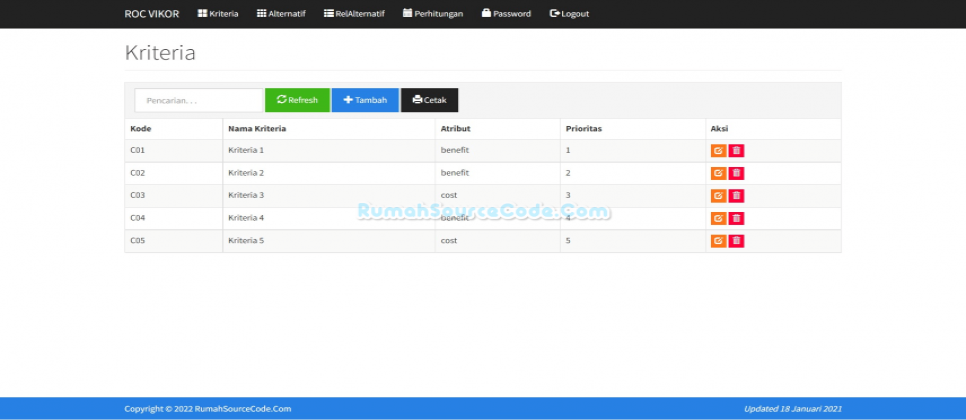The height and width of the screenshot is (420, 966).
Task: Print the table with Cetak button
Action: [x=429, y=100]
